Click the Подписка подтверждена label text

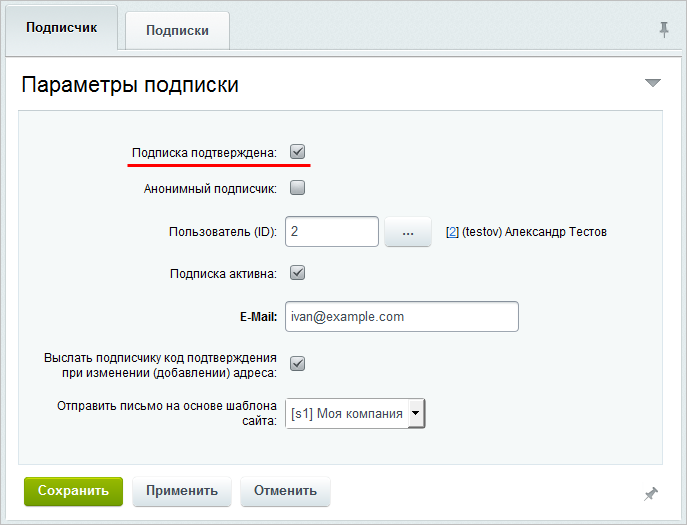point(204,153)
